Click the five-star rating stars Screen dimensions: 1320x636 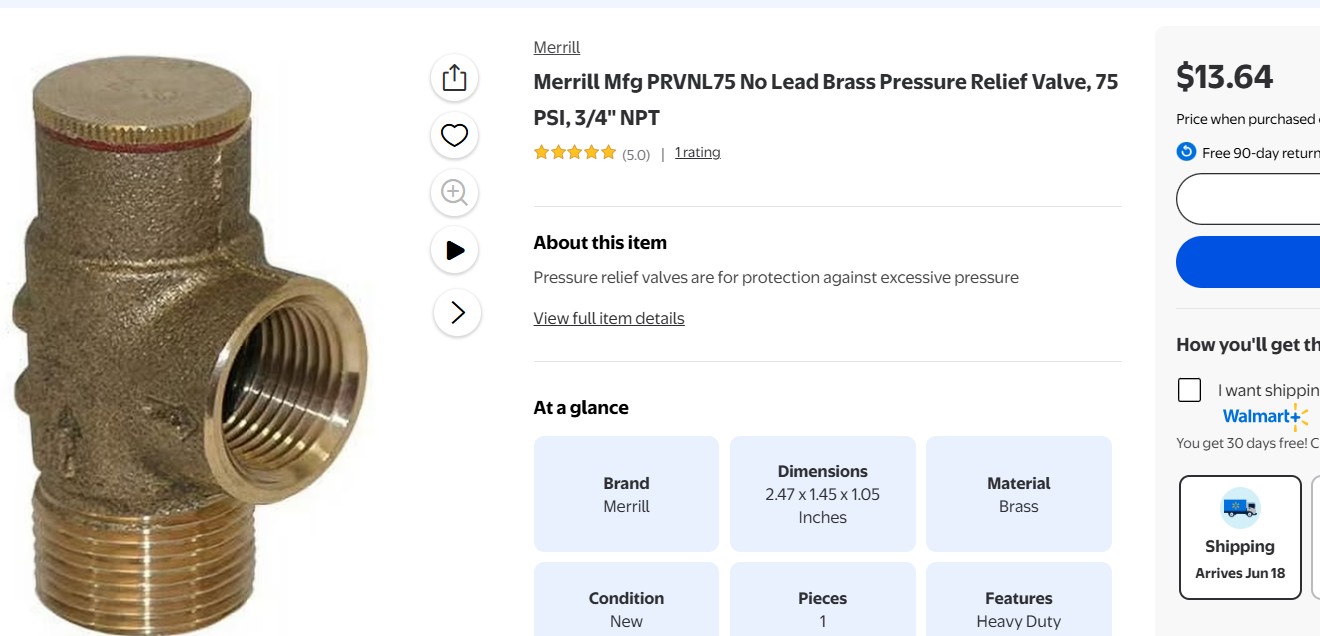pyautogui.click(x=575, y=153)
